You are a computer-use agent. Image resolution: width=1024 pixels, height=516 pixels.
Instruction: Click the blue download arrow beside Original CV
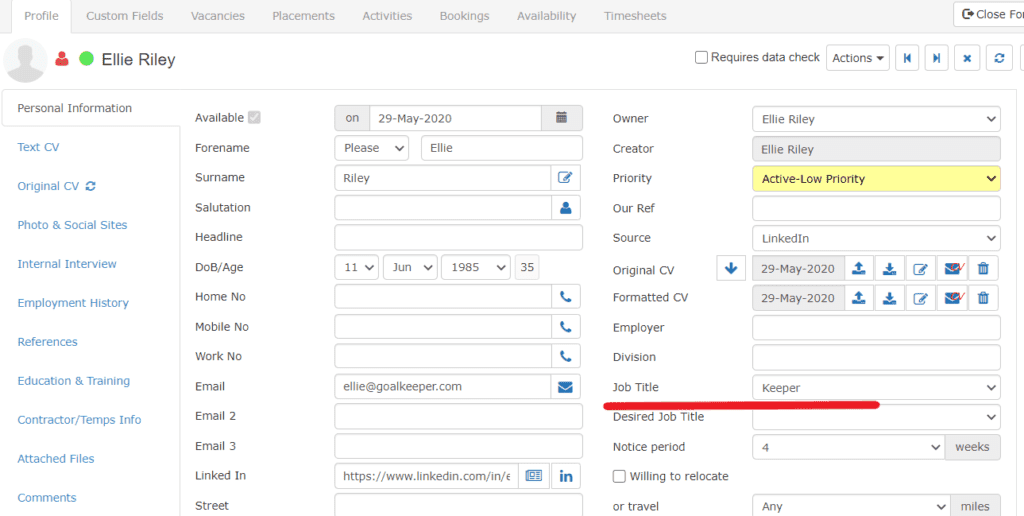point(730,268)
